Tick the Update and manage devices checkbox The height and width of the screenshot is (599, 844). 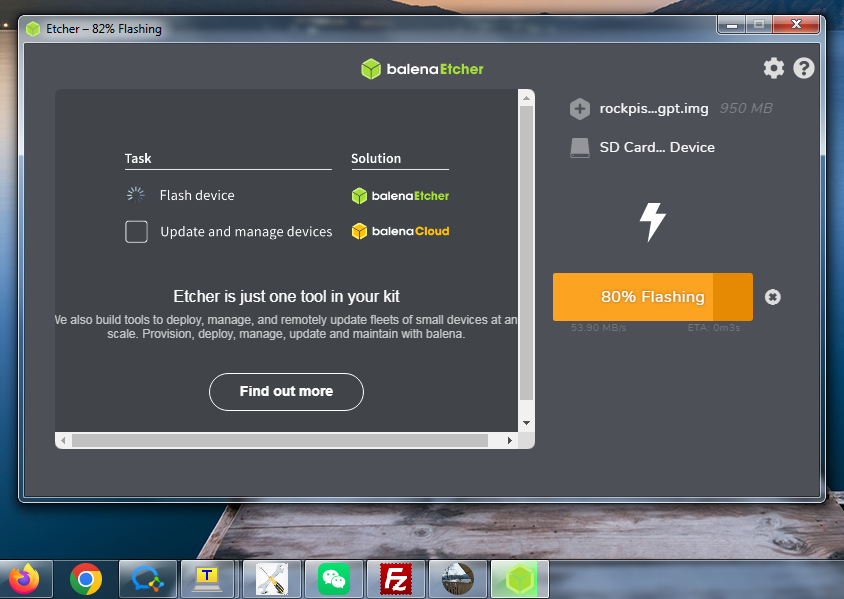(x=136, y=232)
